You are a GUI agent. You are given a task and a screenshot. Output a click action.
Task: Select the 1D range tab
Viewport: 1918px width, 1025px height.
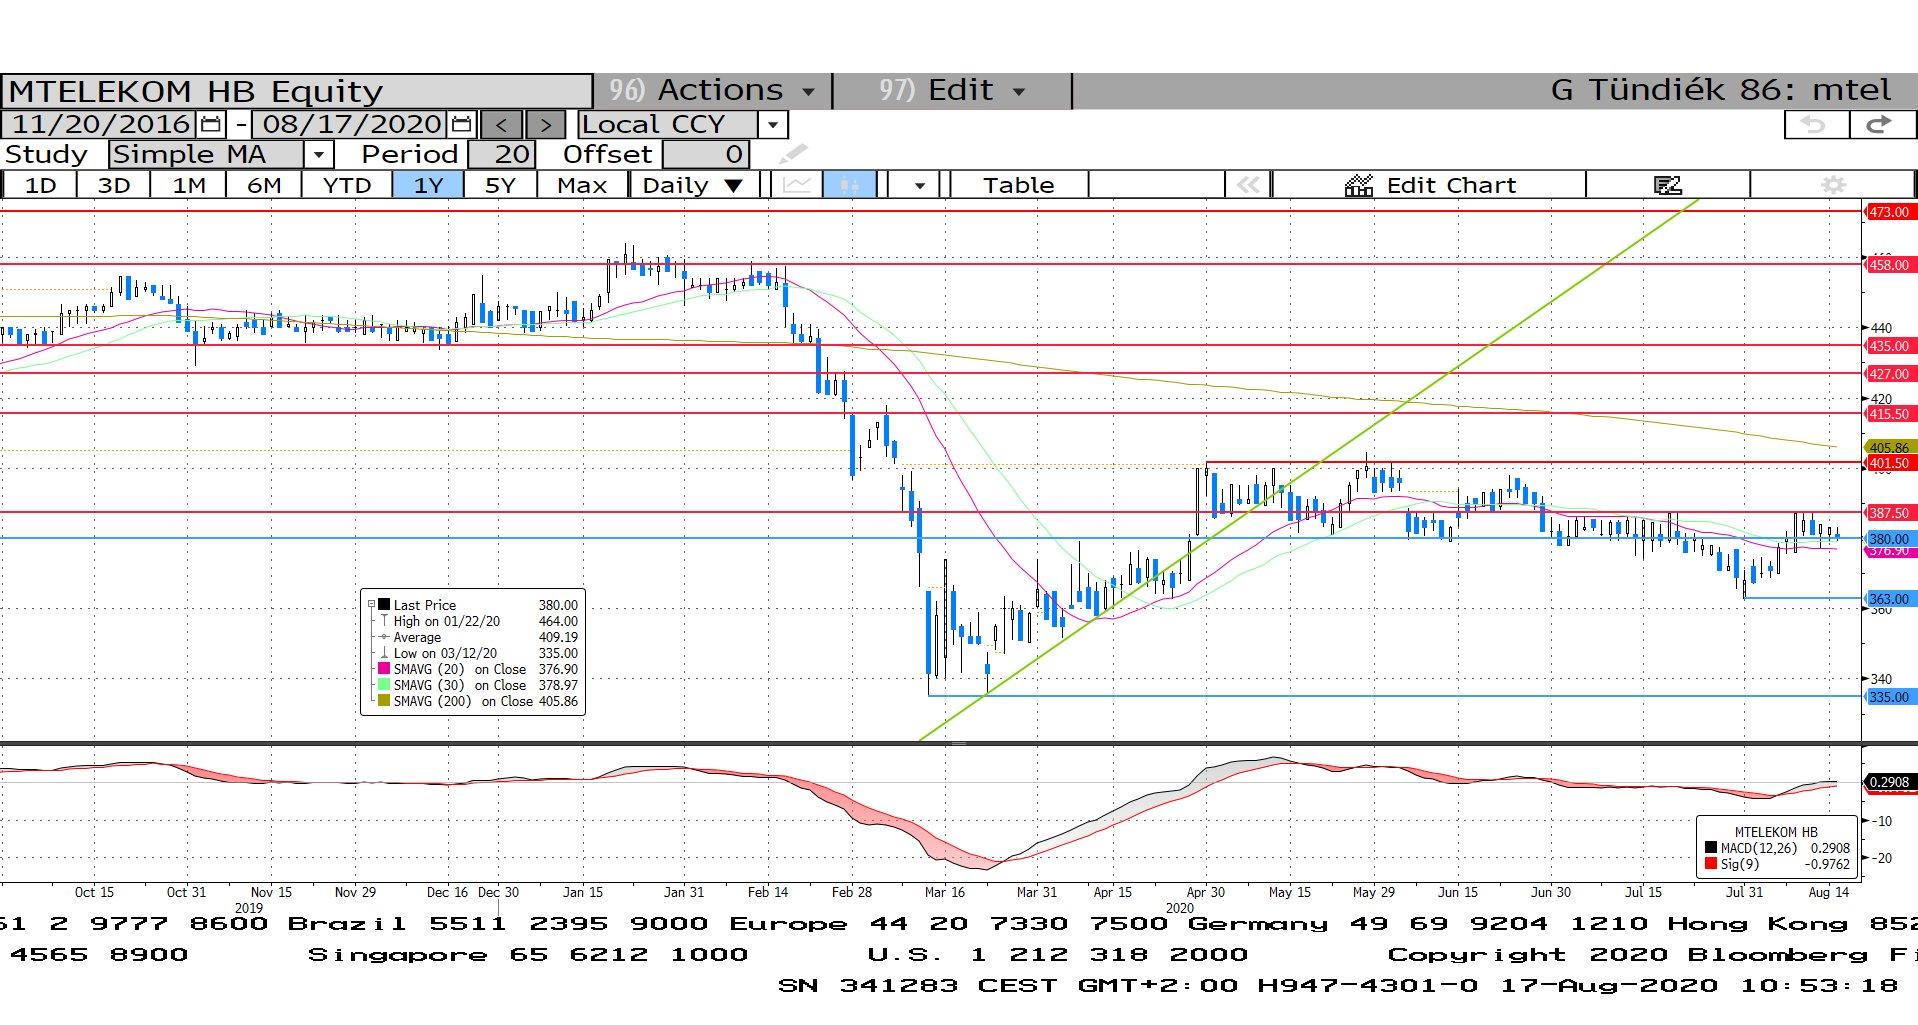tap(40, 185)
